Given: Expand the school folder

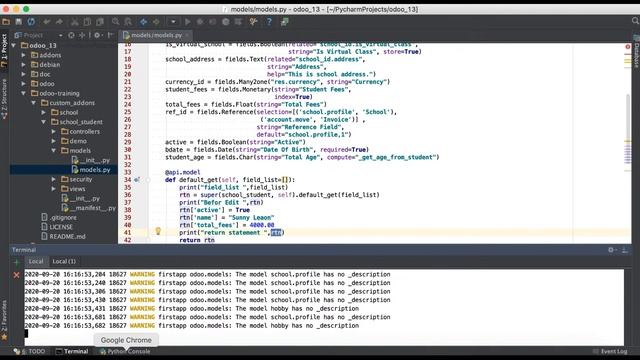Looking at the screenshot, I should tap(44, 112).
